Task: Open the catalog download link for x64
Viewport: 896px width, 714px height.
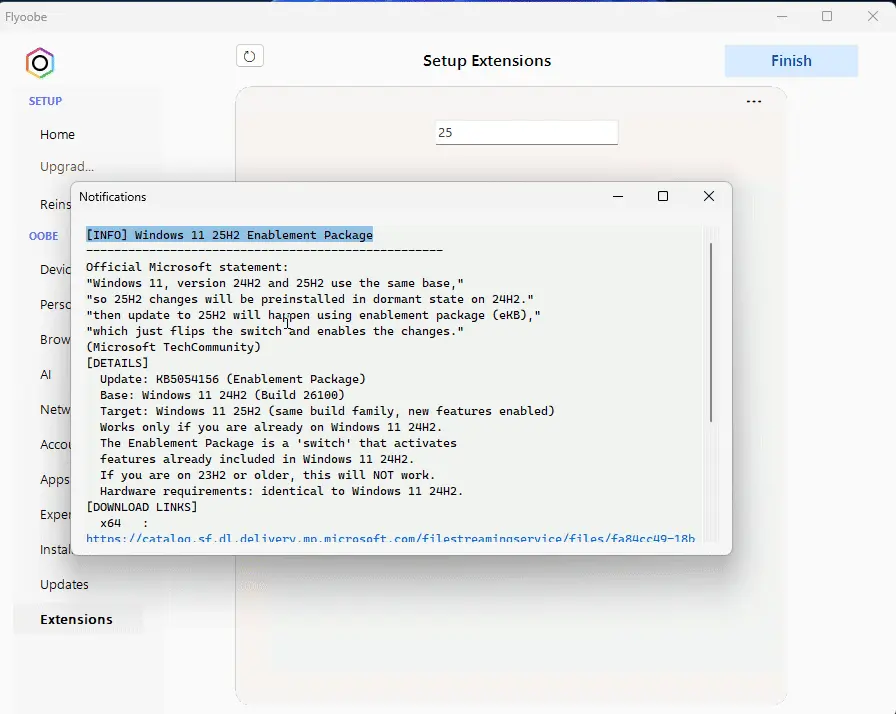Action: pyautogui.click(x=390, y=538)
